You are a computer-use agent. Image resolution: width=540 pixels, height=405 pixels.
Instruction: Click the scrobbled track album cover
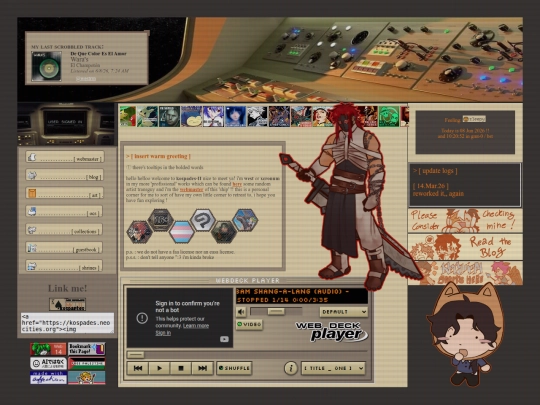[46, 66]
